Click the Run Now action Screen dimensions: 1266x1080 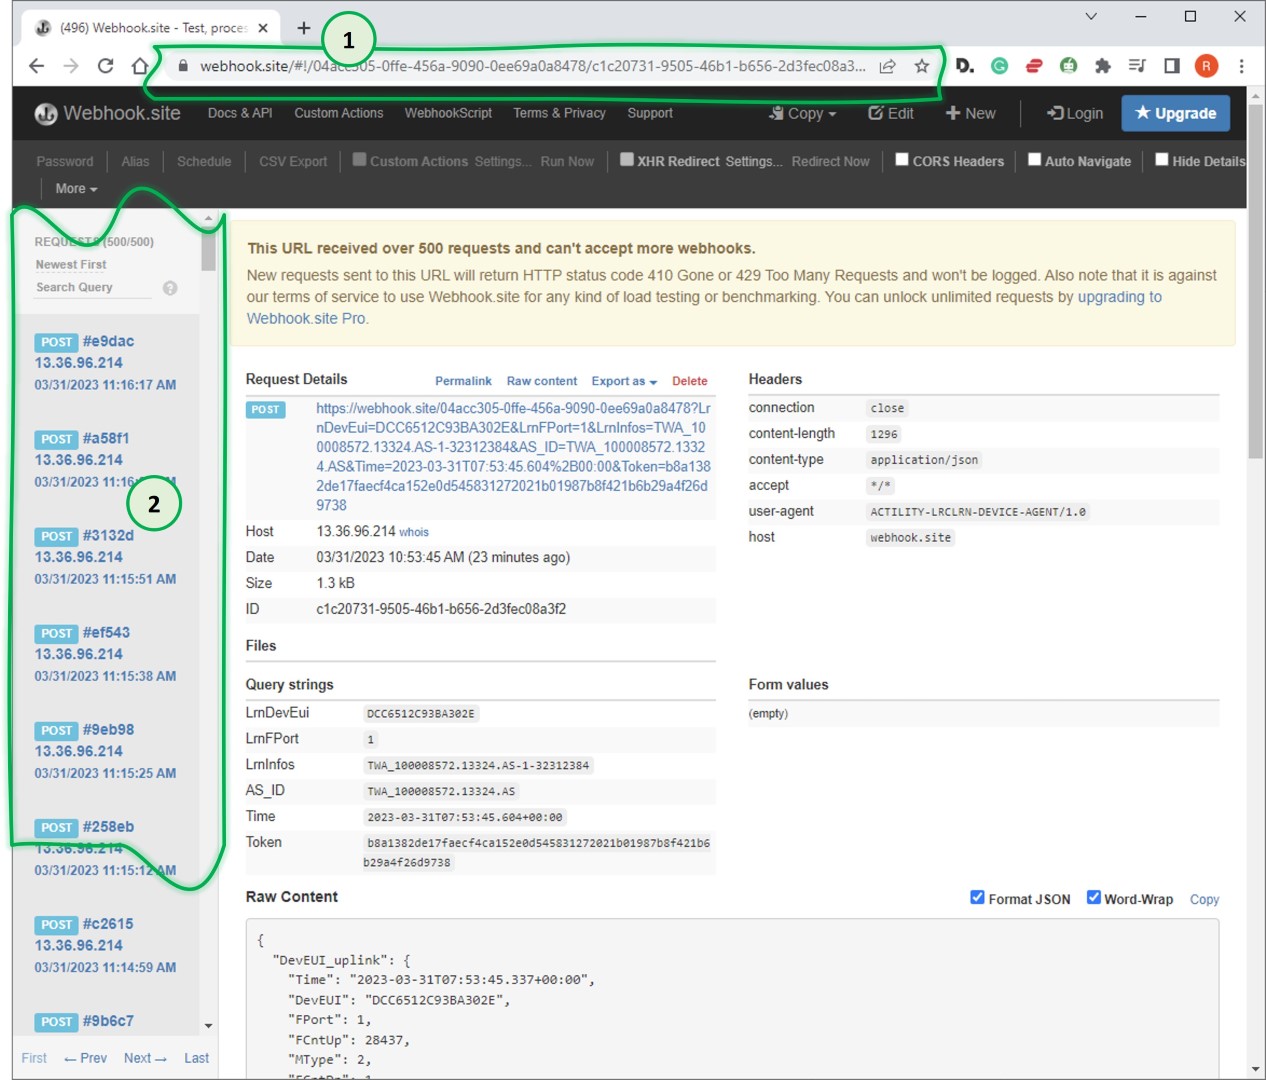pyautogui.click(x=567, y=161)
